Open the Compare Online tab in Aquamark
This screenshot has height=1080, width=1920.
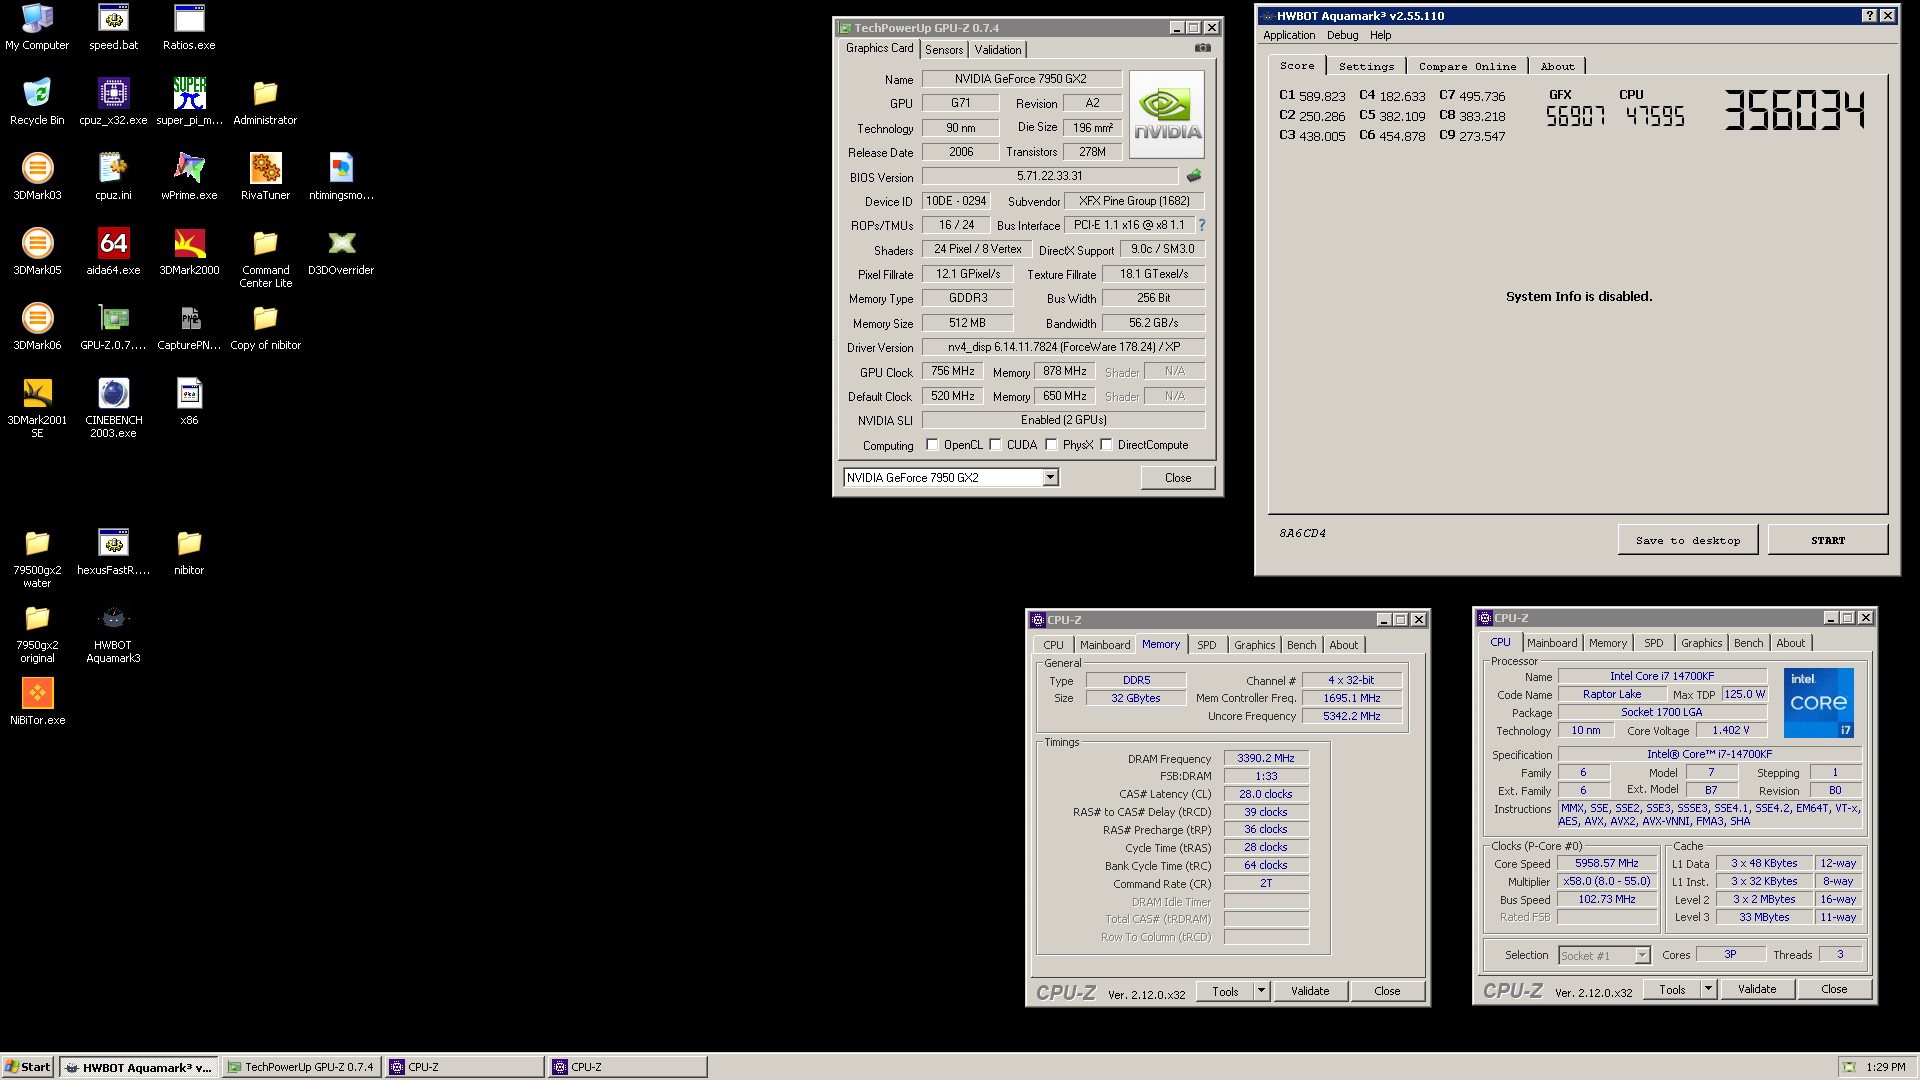[x=1467, y=66]
